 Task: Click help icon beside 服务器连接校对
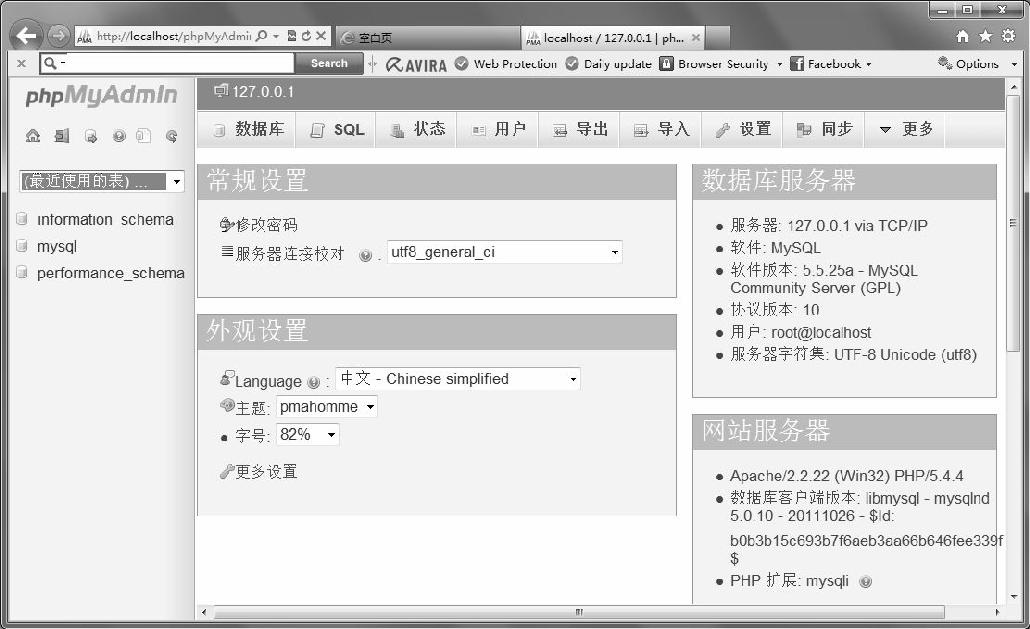(365, 255)
